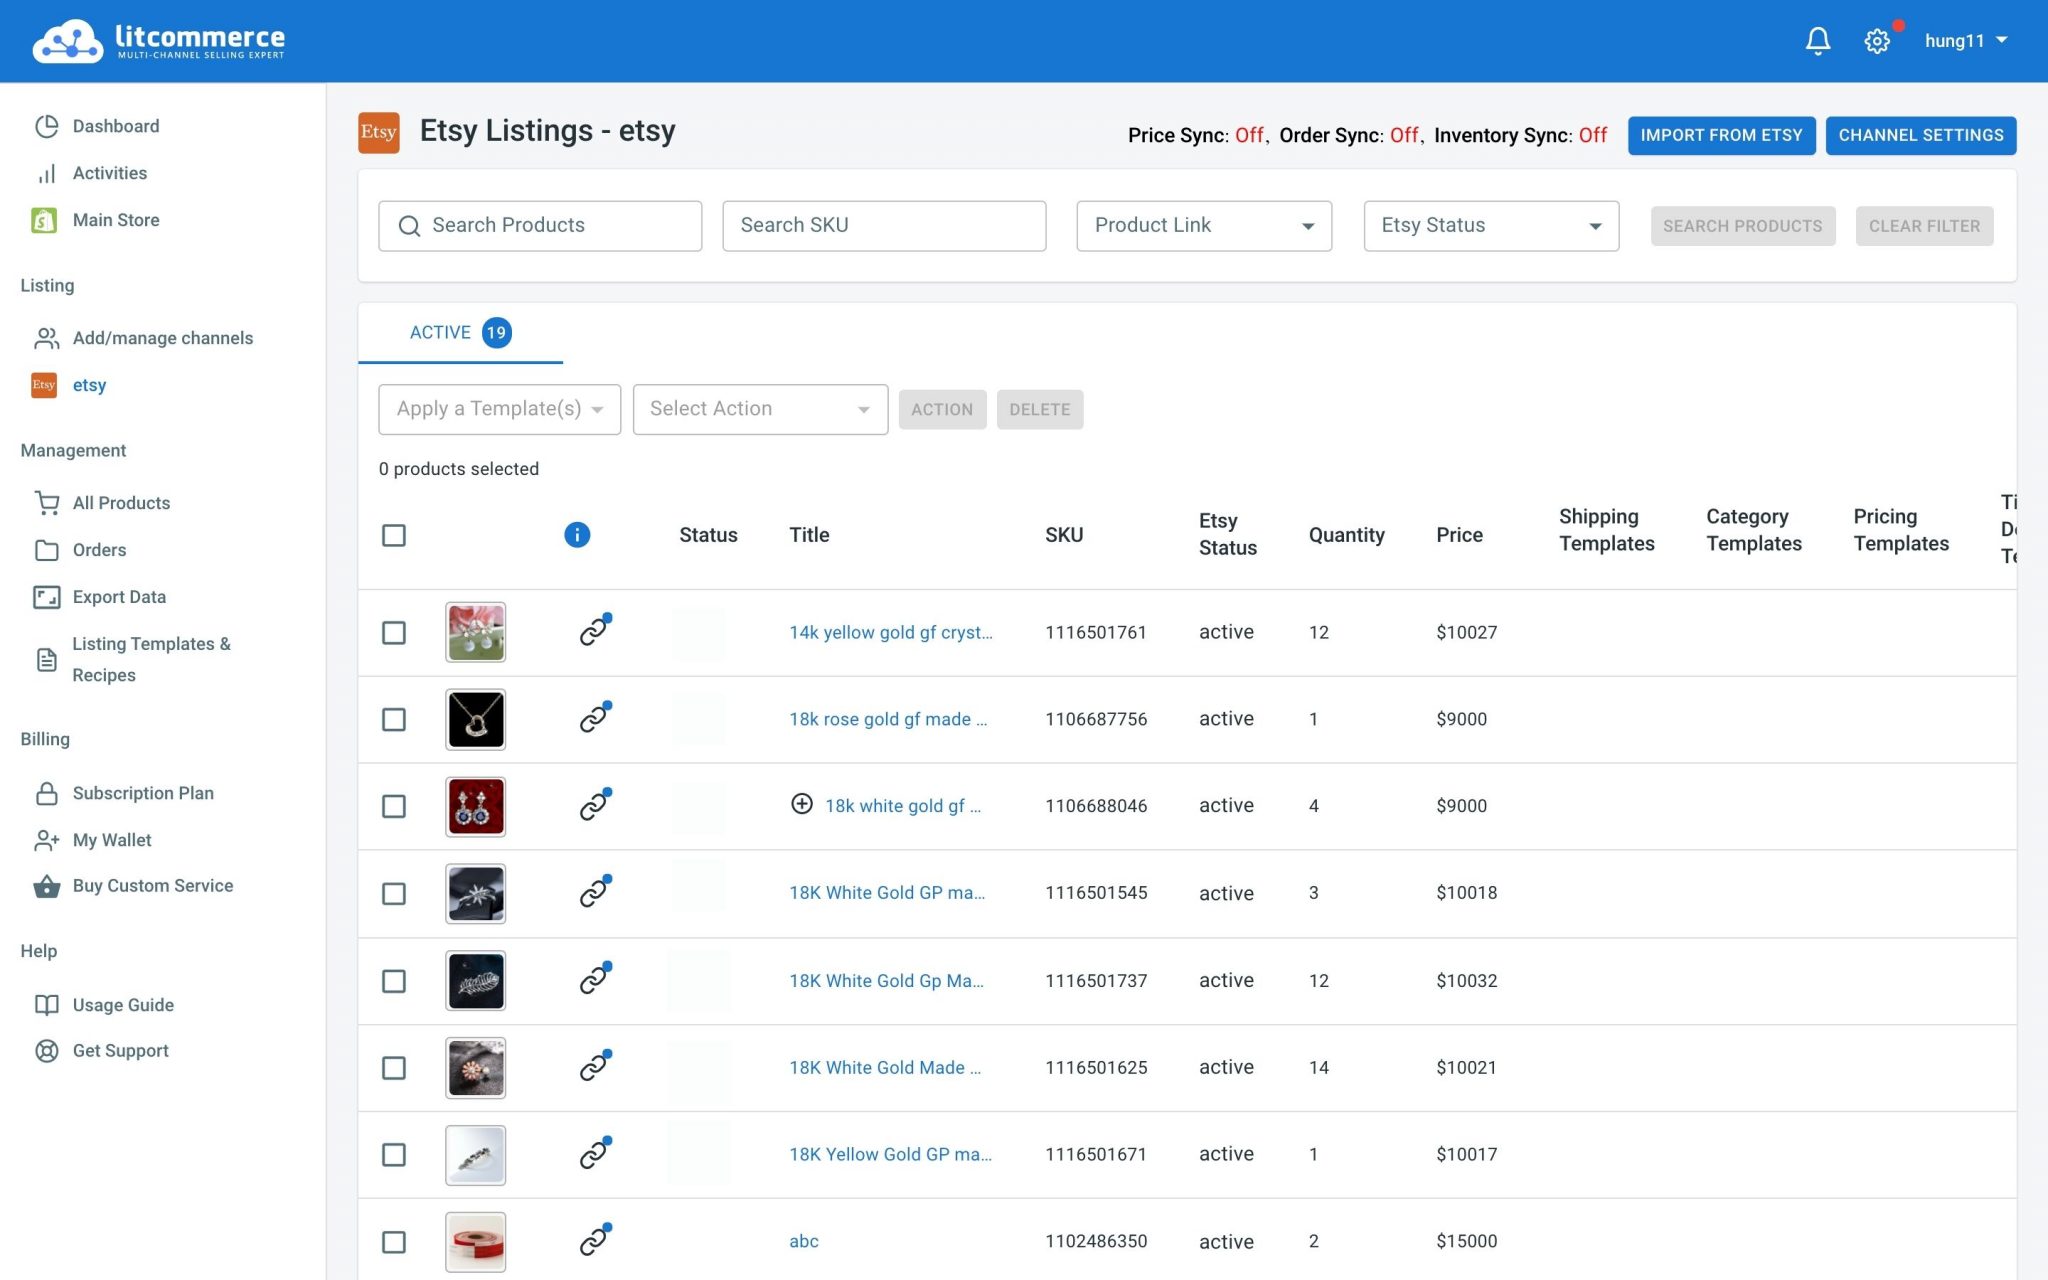Check the box for 18k rose gold listing
Screen dimensions: 2048x1280
pyautogui.click(x=394, y=719)
